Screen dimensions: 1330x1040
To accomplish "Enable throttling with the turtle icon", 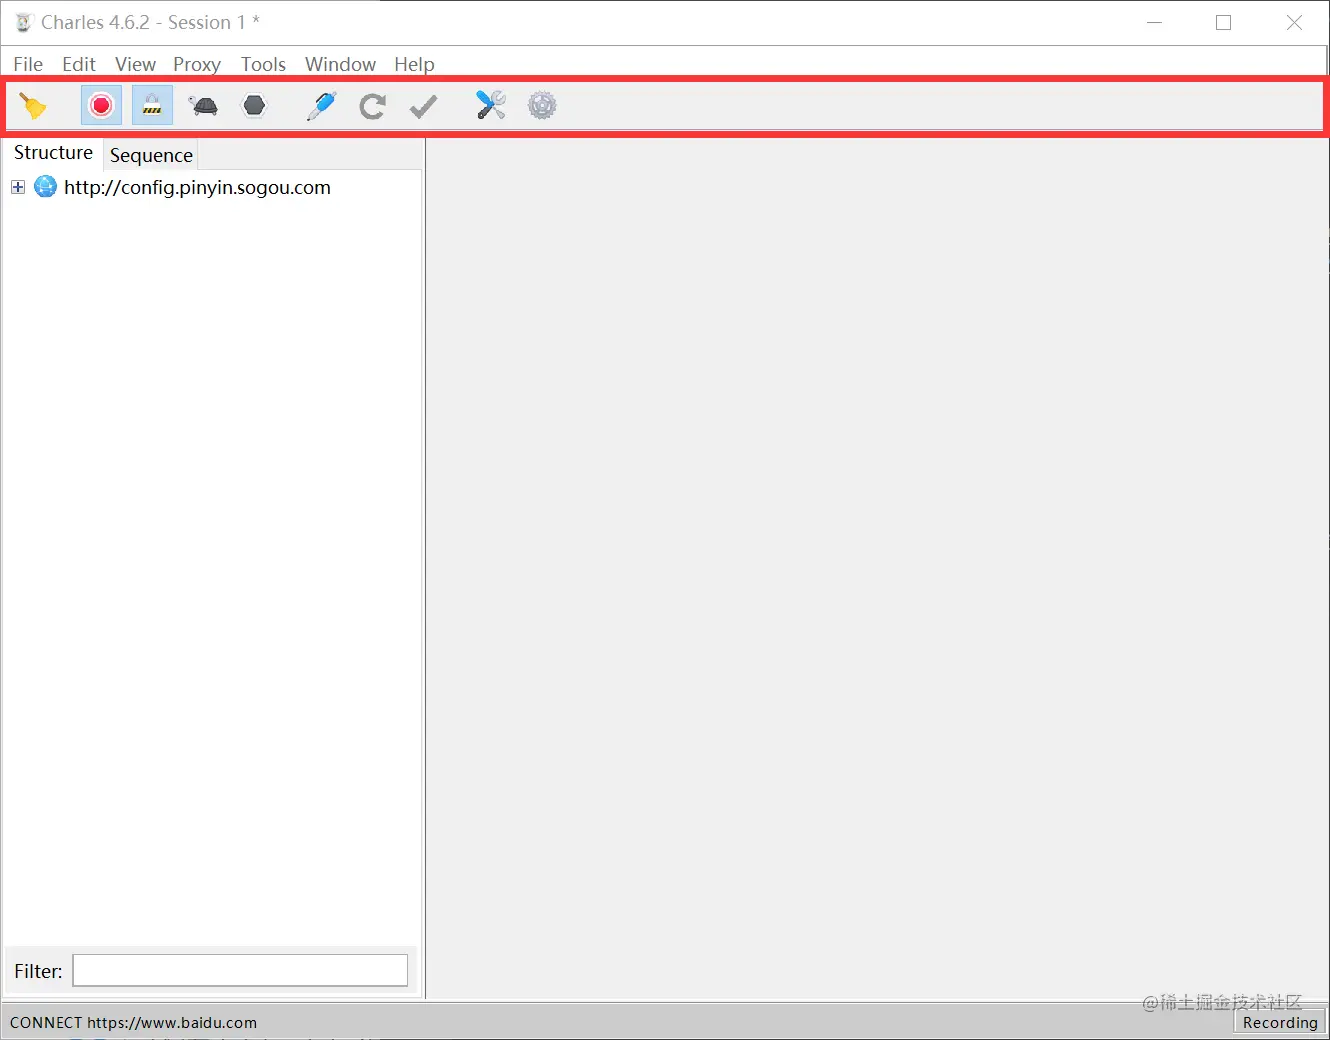I will [204, 105].
